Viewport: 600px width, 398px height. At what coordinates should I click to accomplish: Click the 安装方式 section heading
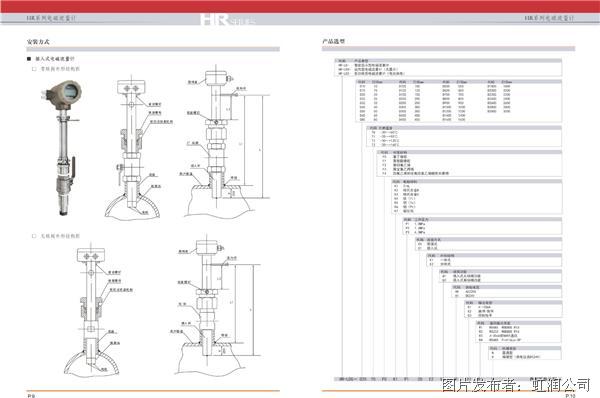pyautogui.click(x=38, y=42)
